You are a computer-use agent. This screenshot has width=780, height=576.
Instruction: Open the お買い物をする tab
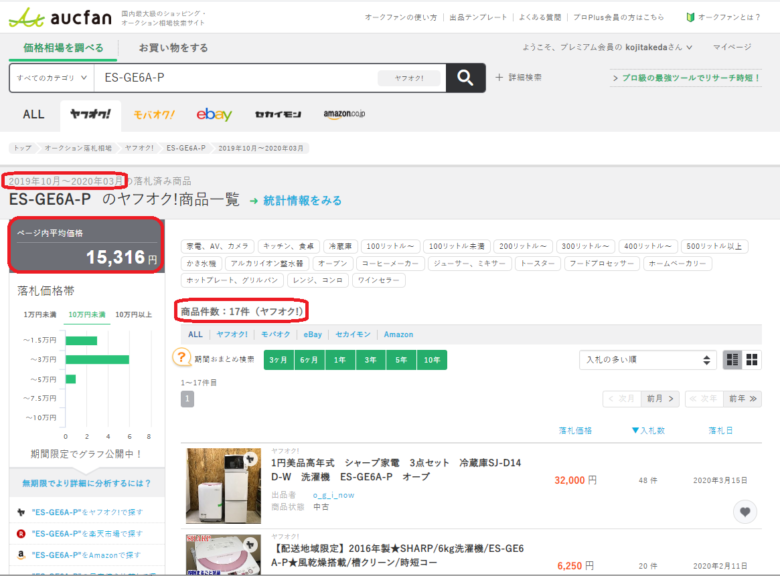click(x=173, y=48)
